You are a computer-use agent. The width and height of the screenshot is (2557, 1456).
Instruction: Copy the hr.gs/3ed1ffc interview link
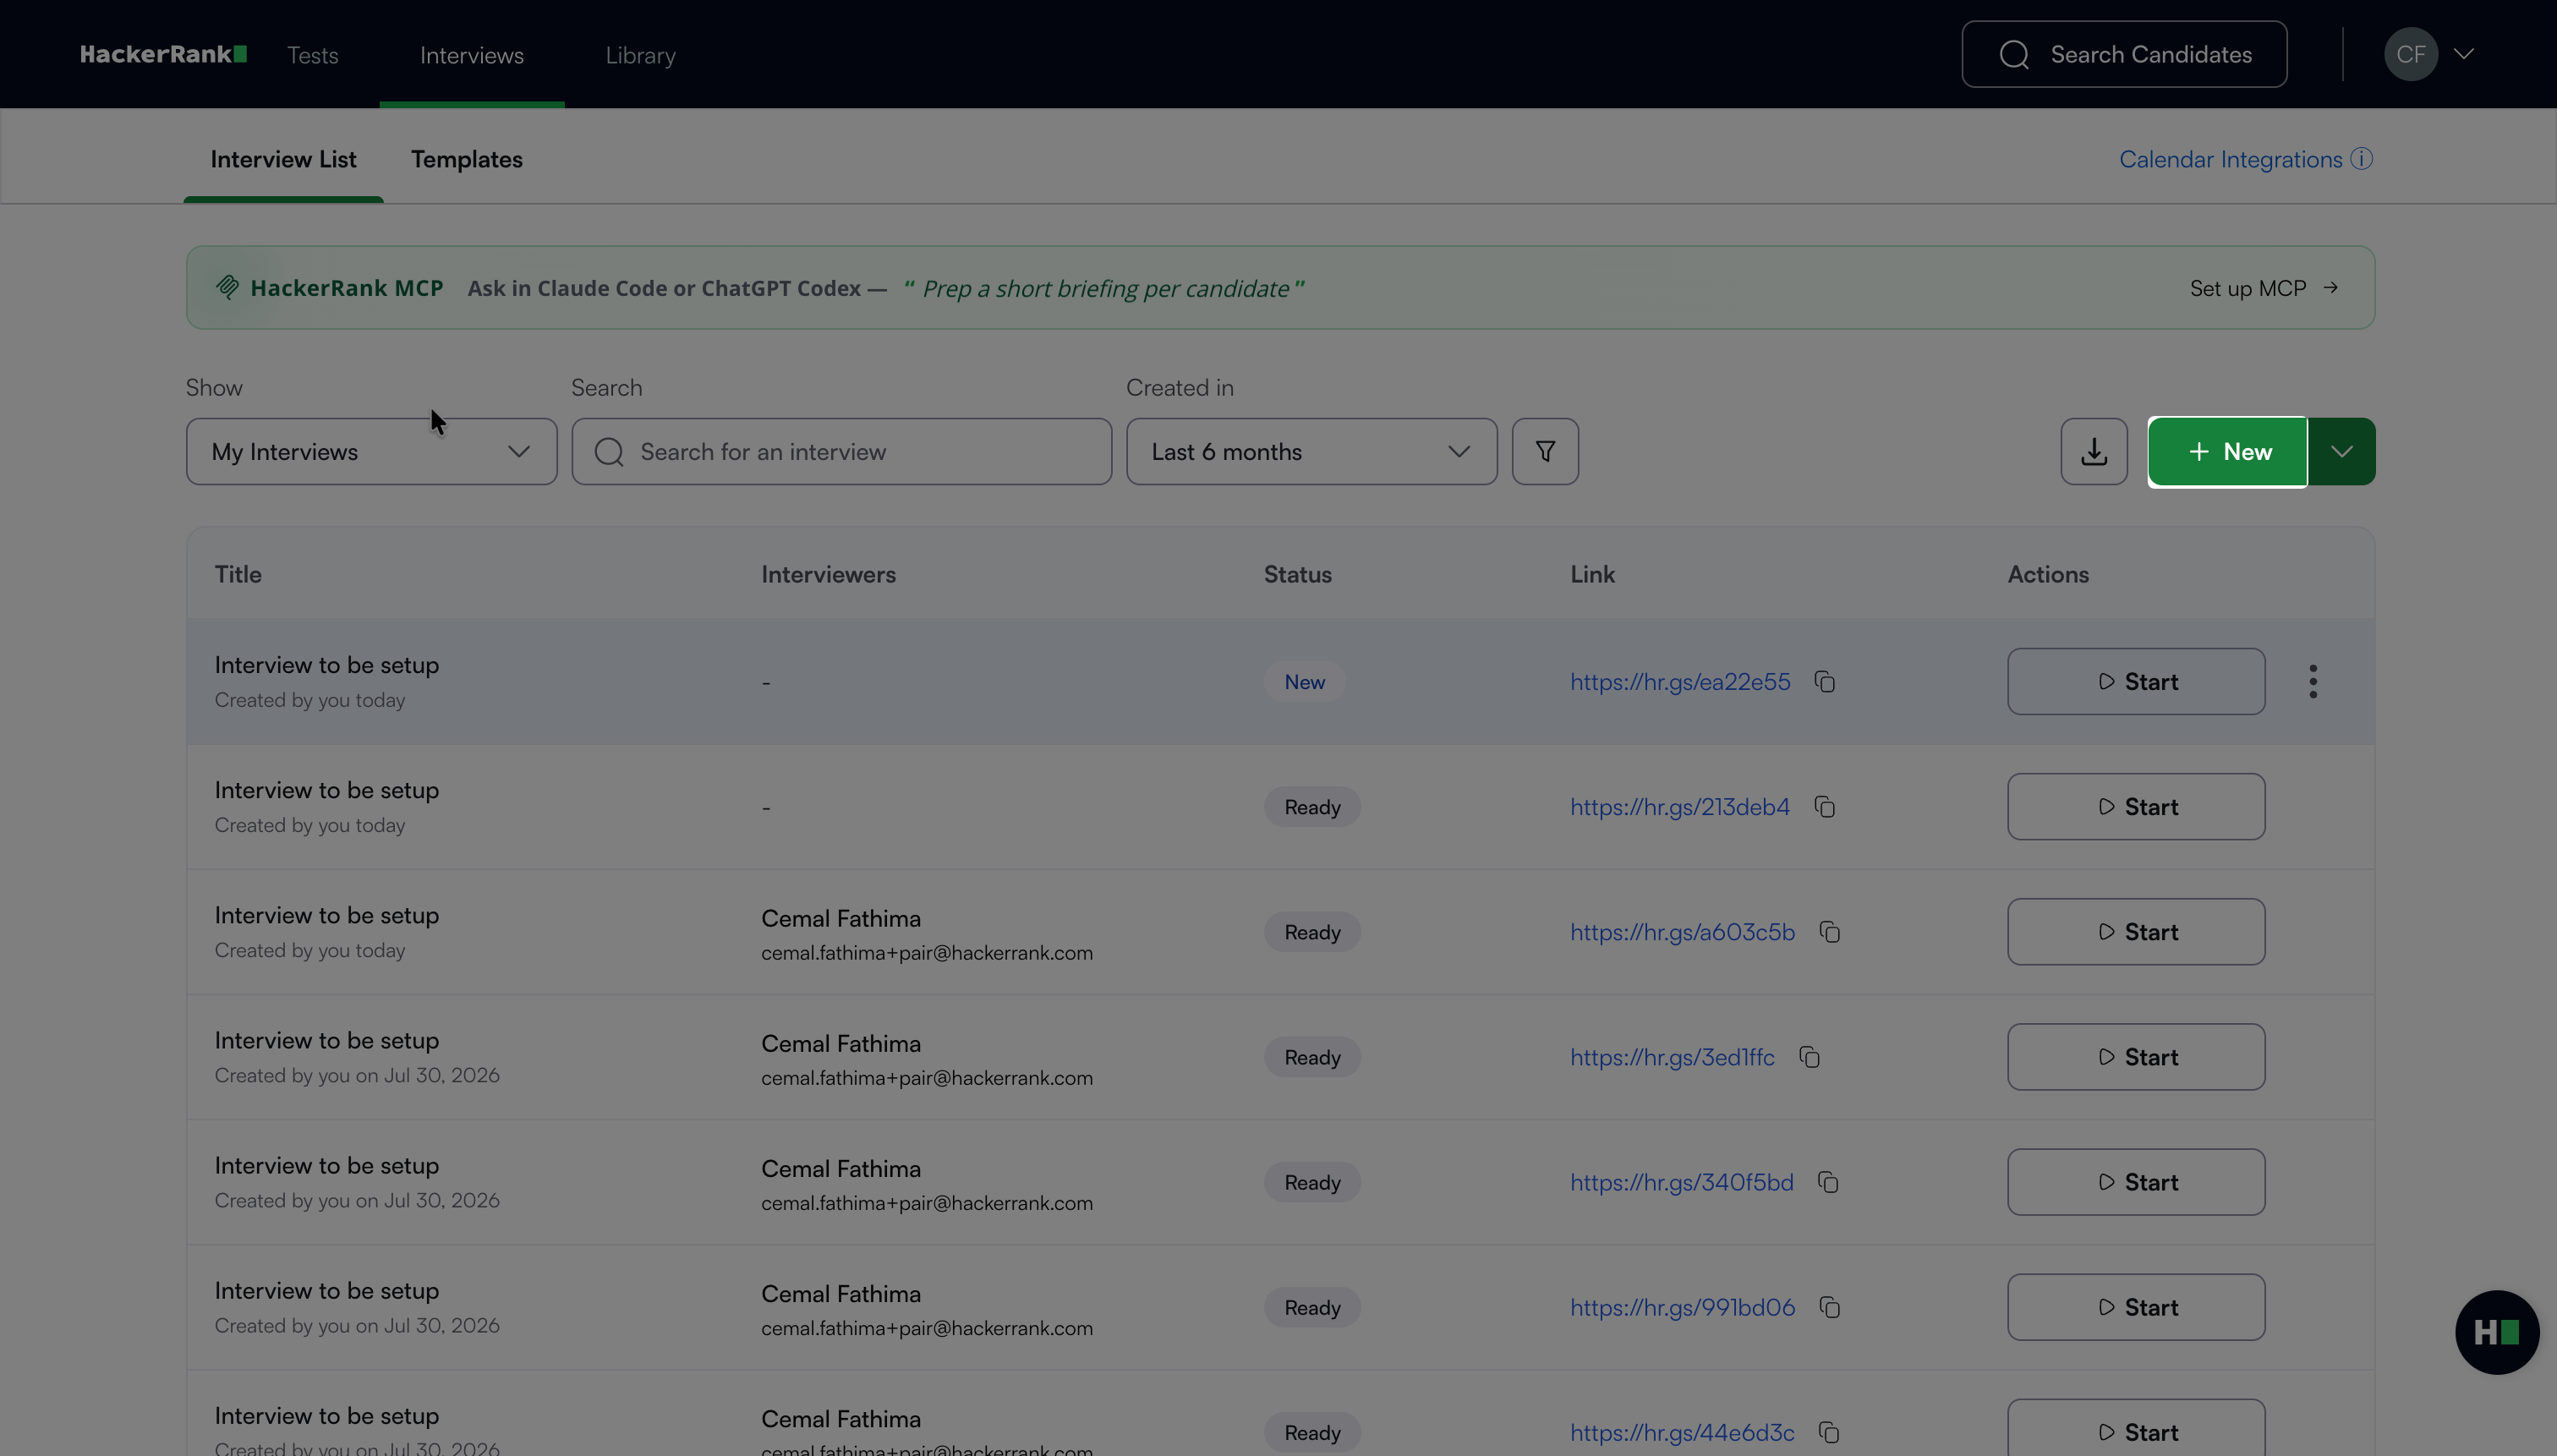pos(1809,1057)
